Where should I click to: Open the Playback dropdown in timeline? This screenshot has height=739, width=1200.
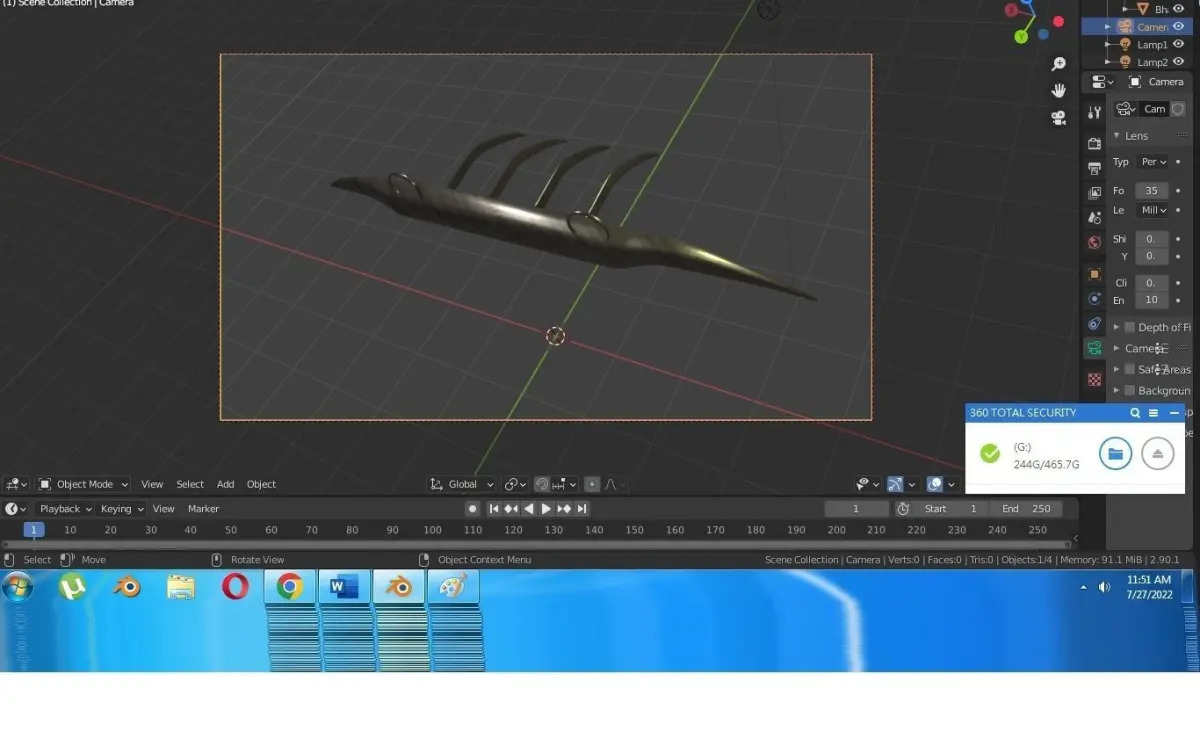tap(65, 509)
